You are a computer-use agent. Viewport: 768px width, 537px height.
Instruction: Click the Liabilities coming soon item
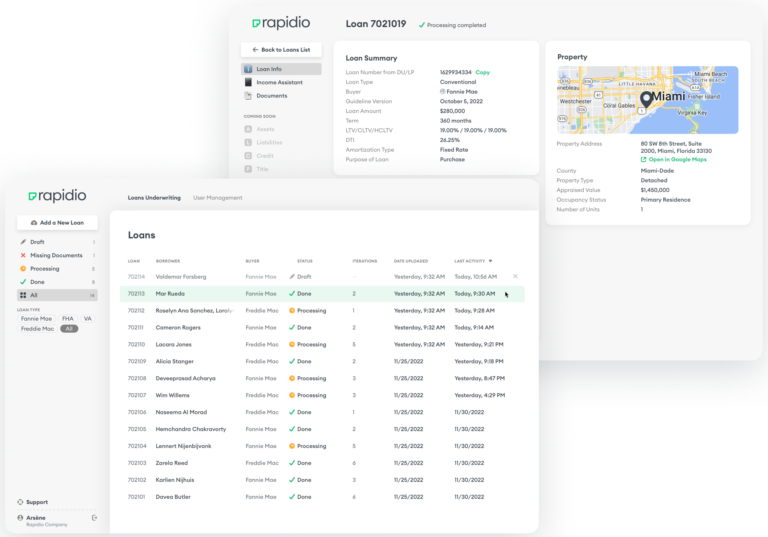264,142
